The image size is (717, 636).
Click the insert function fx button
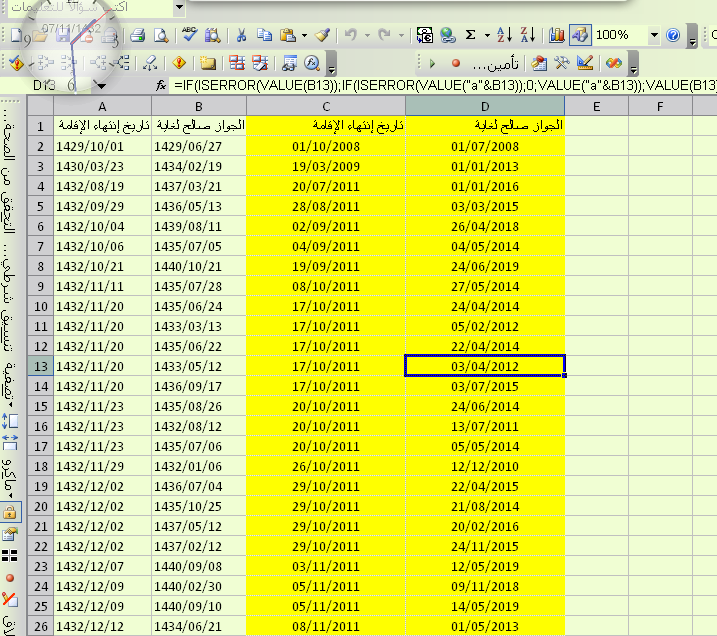pyautogui.click(x=160, y=86)
